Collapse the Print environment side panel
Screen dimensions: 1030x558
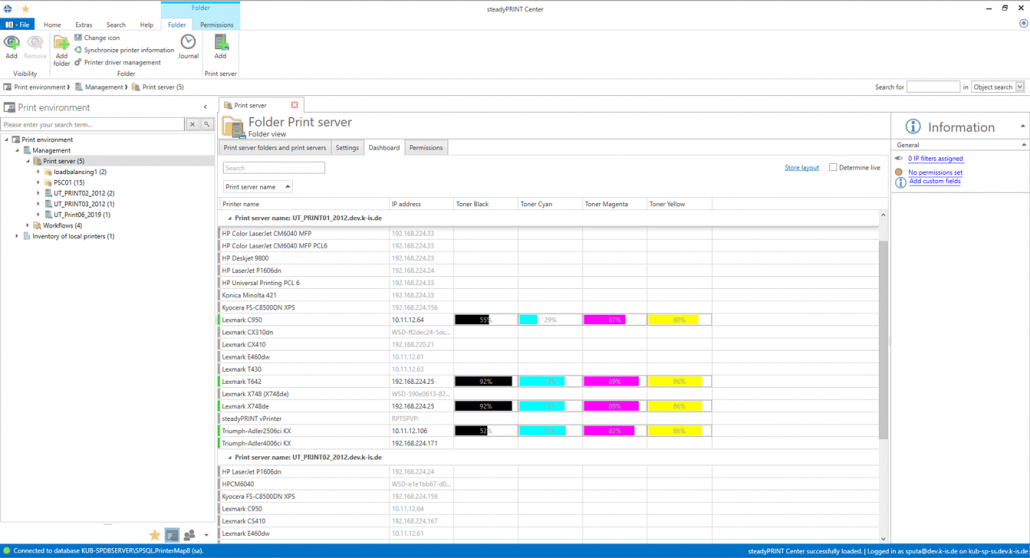pyautogui.click(x=206, y=107)
